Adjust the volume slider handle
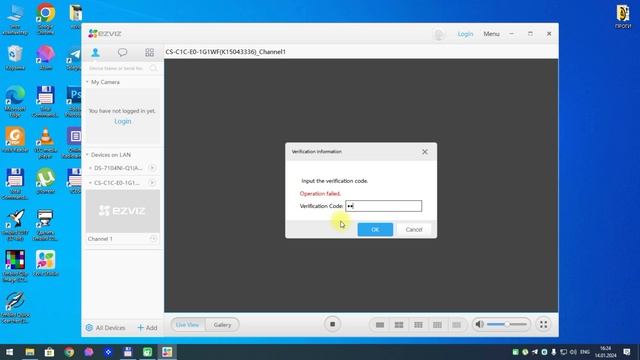Image resolution: width=640 pixels, height=360 pixels. tap(507, 324)
